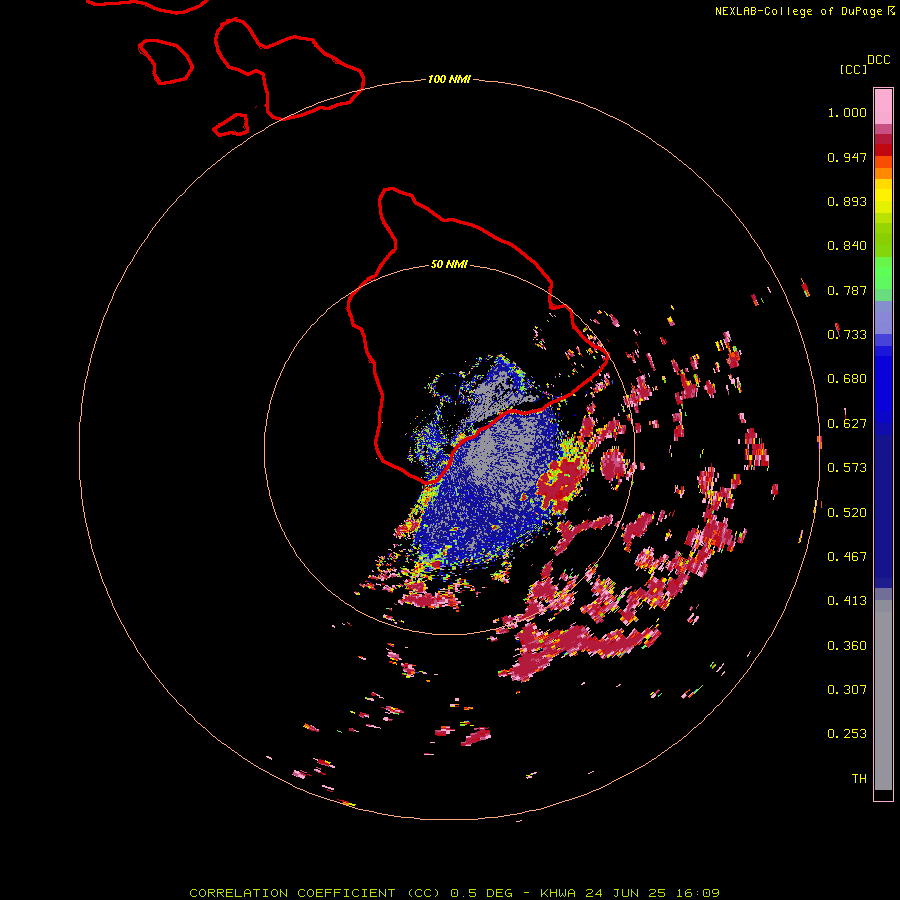Viewport: 900px width, 900px height.
Task: Click the DCC label above the color scale
Action: [x=878, y=60]
